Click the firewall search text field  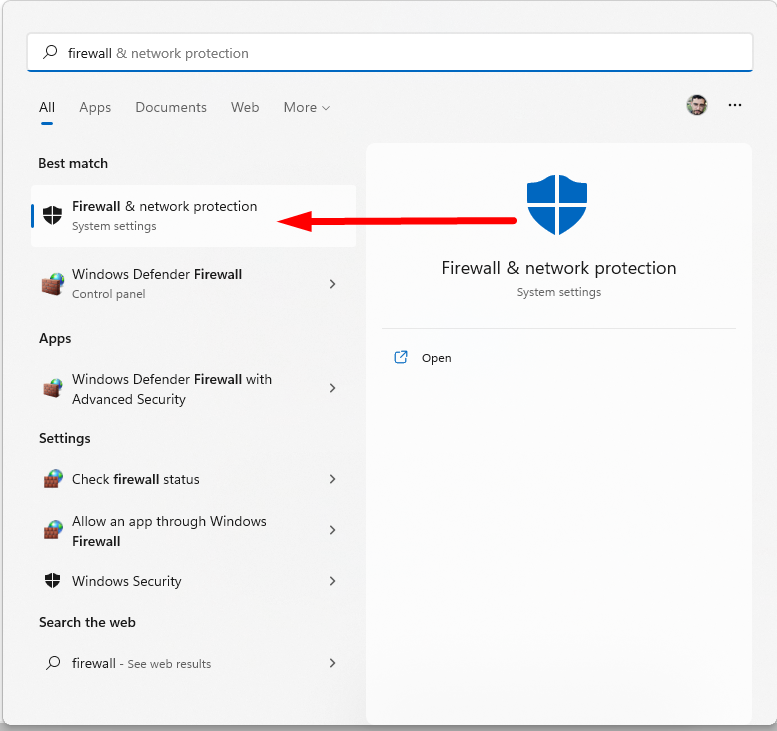(390, 53)
